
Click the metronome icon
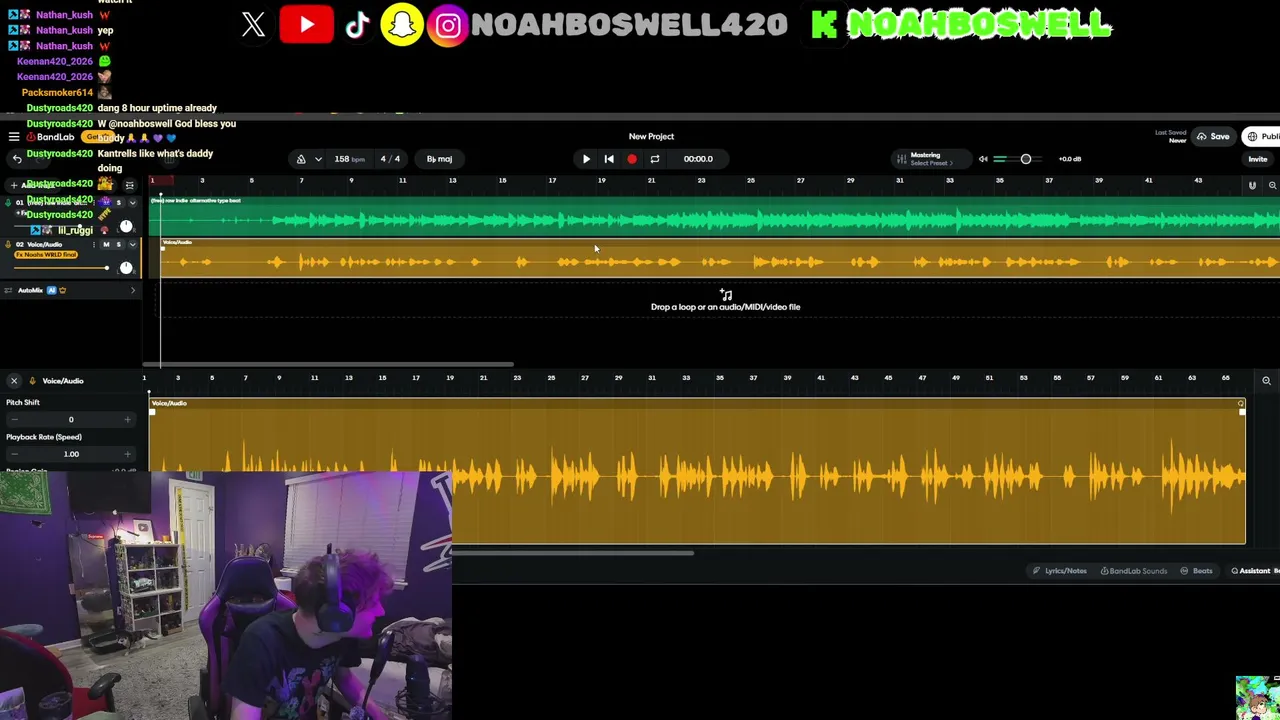point(301,159)
